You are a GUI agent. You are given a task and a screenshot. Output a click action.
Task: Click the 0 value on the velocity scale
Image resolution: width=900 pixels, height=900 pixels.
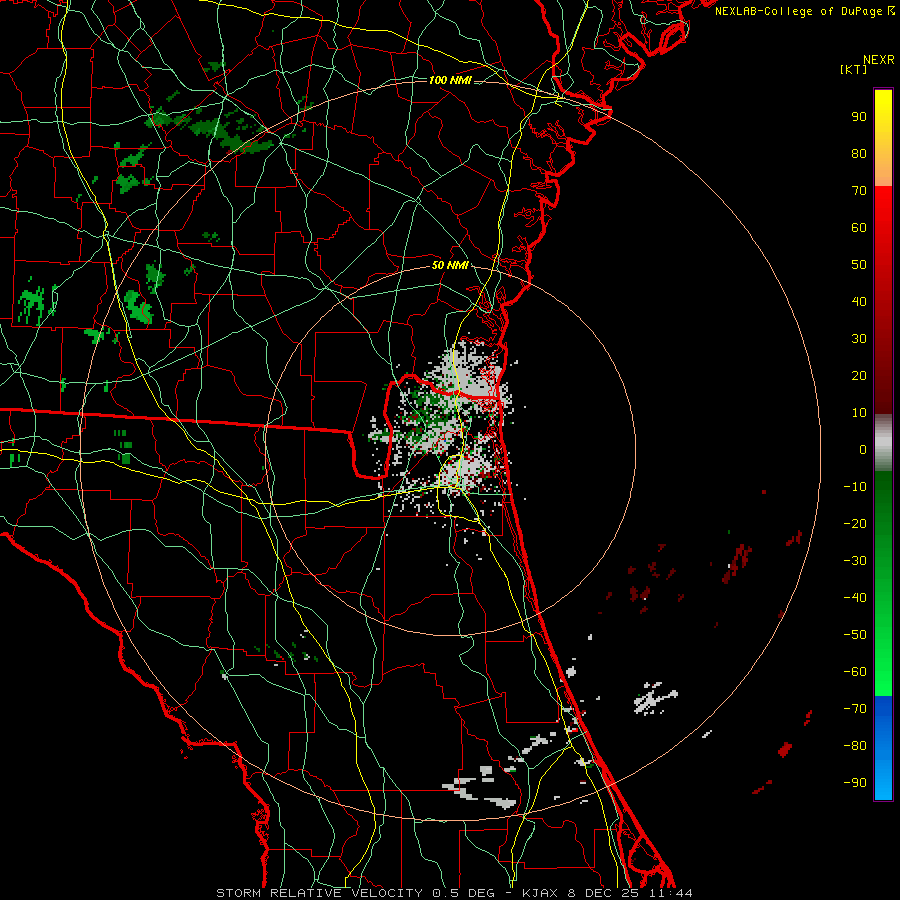click(863, 449)
